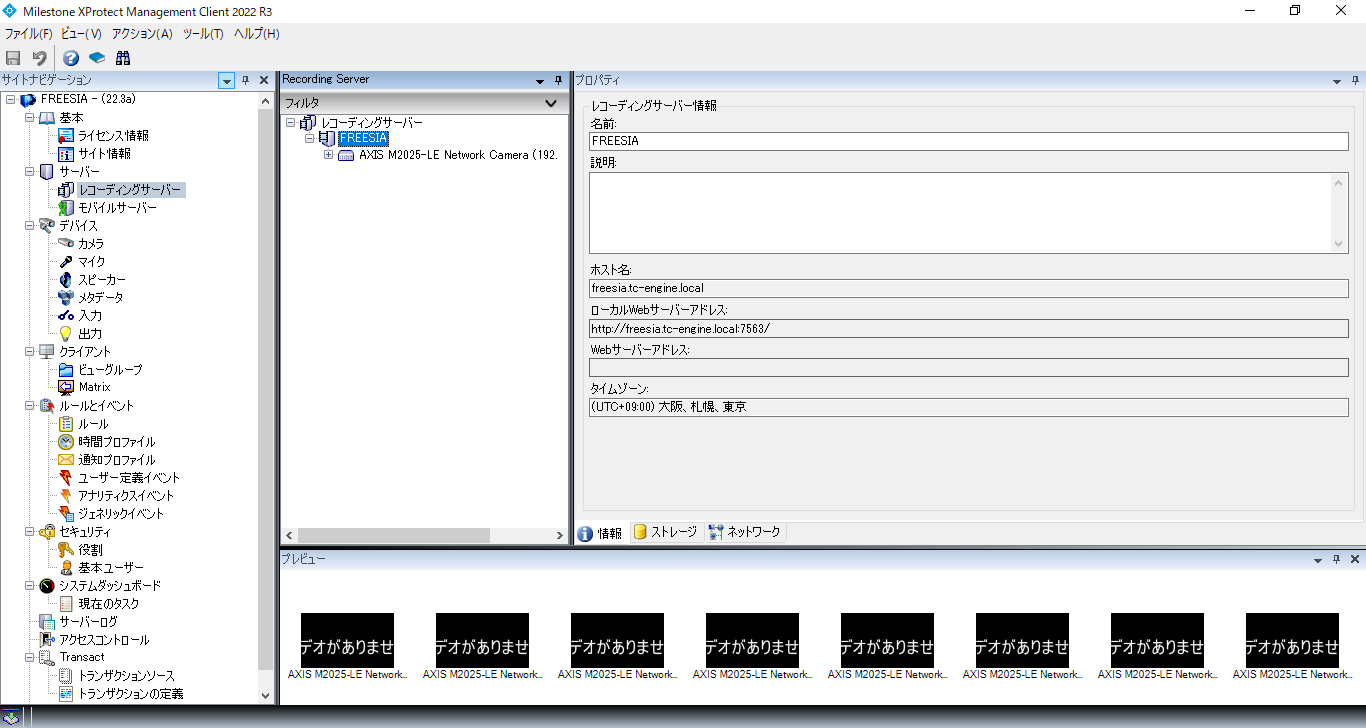Image resolution: width=1366 pixels, height=728 pixels.
Task: Click the binoculars search icon in toolbar
Action: 123,58
